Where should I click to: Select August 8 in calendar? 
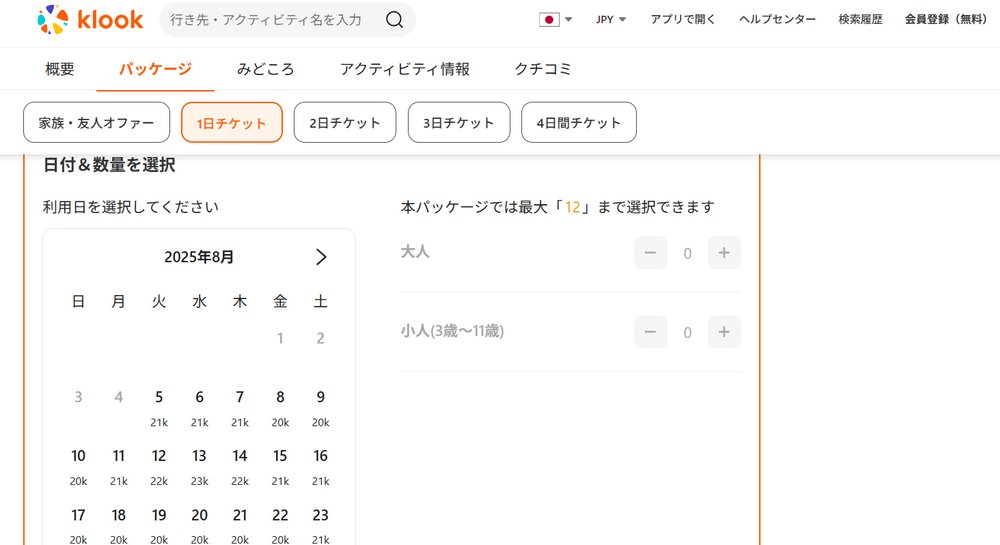tap(280, 408)
